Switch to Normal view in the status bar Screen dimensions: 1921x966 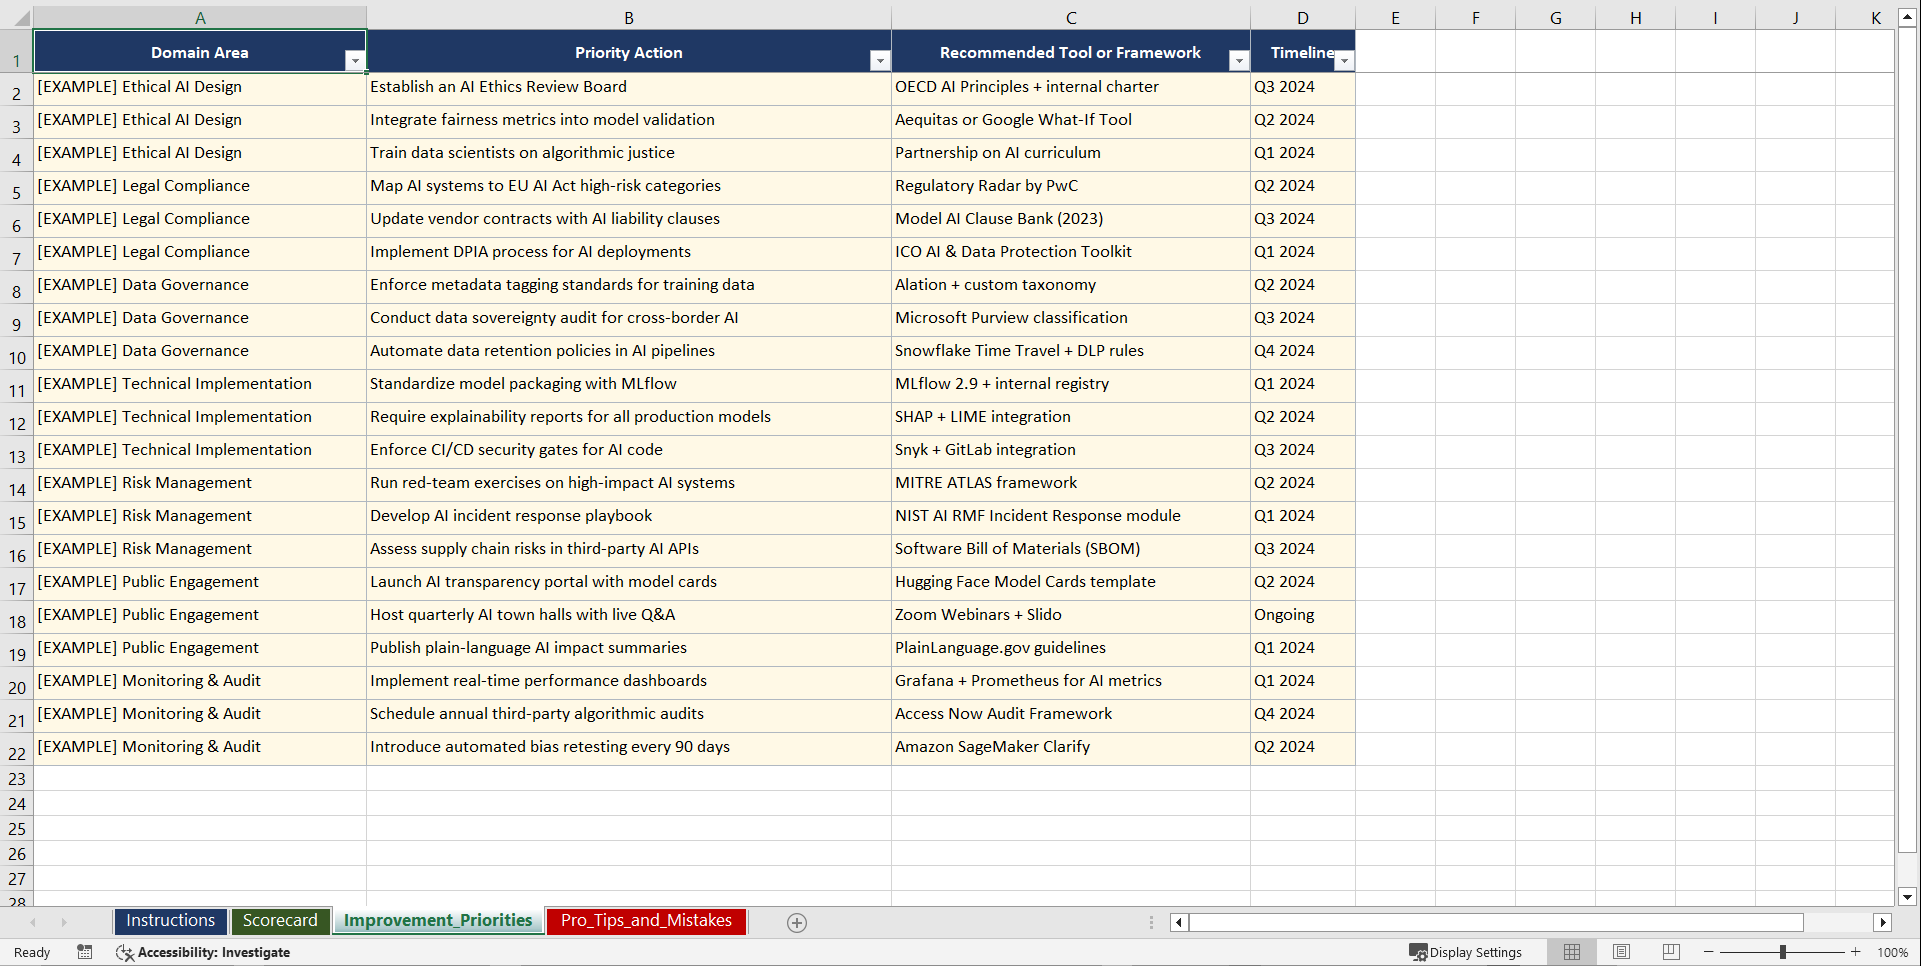coord(1571,952)
